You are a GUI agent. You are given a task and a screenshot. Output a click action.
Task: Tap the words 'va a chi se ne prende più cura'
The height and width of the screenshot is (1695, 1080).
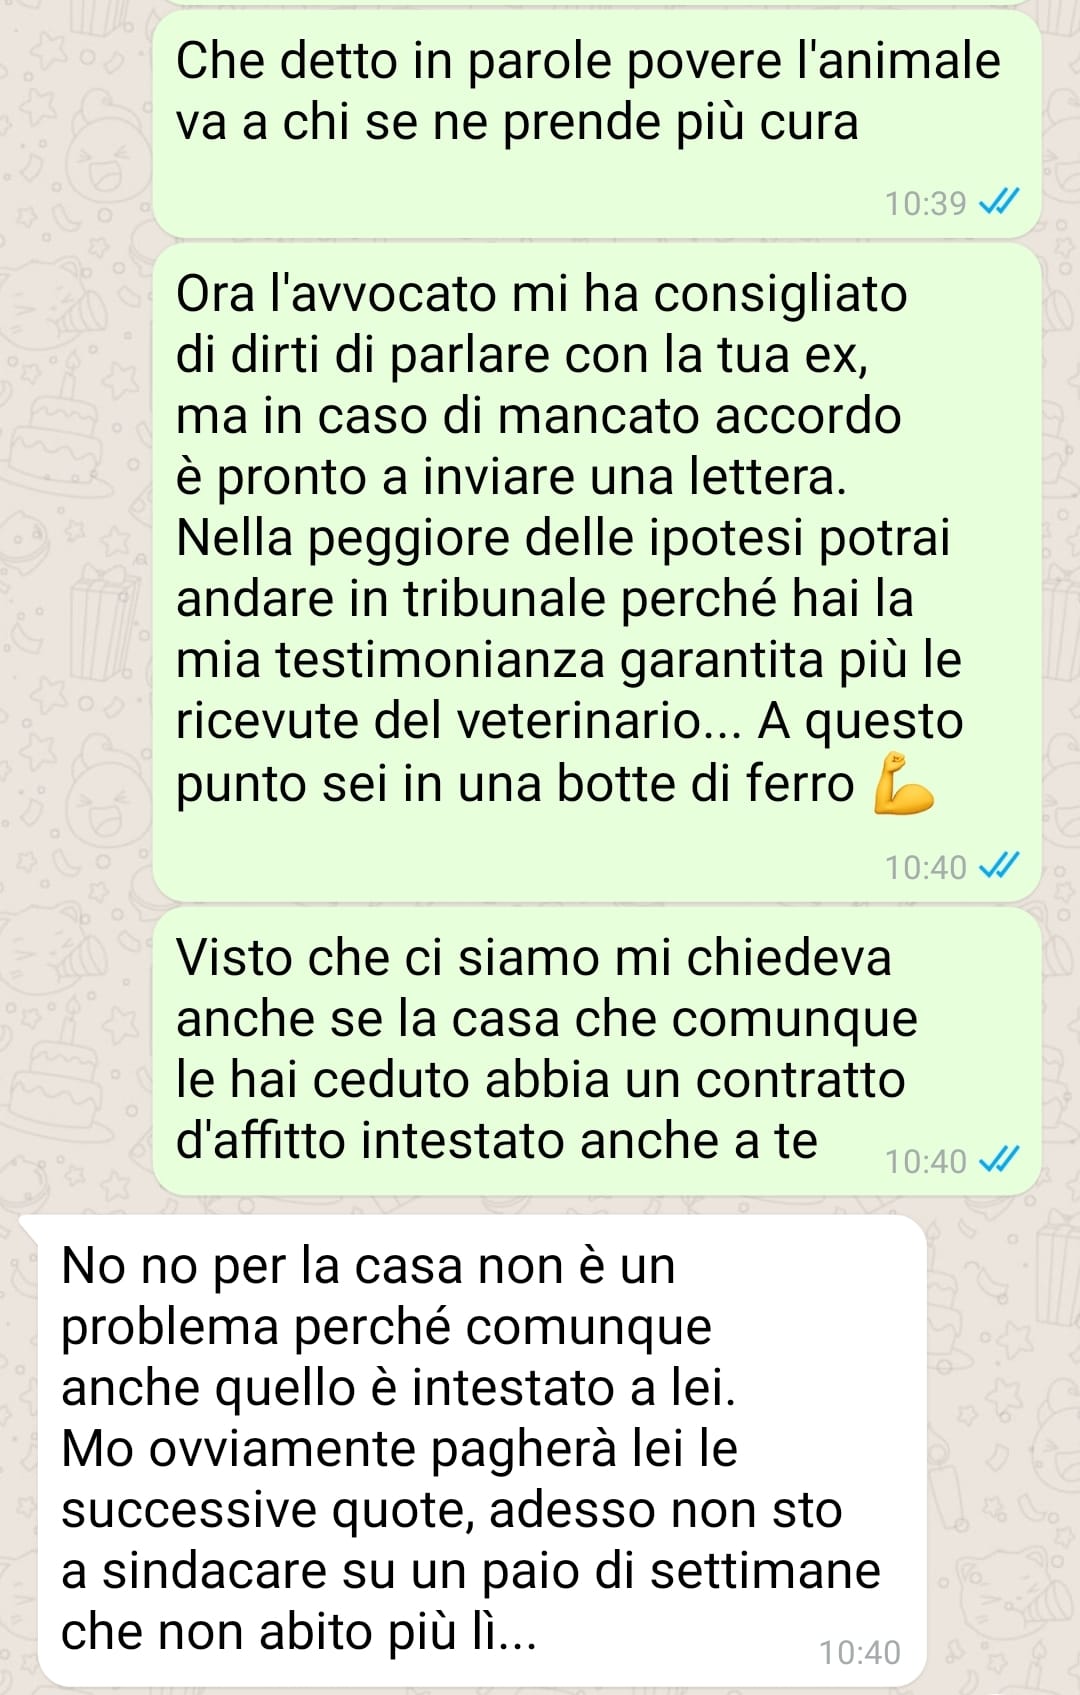click(517, 123)
